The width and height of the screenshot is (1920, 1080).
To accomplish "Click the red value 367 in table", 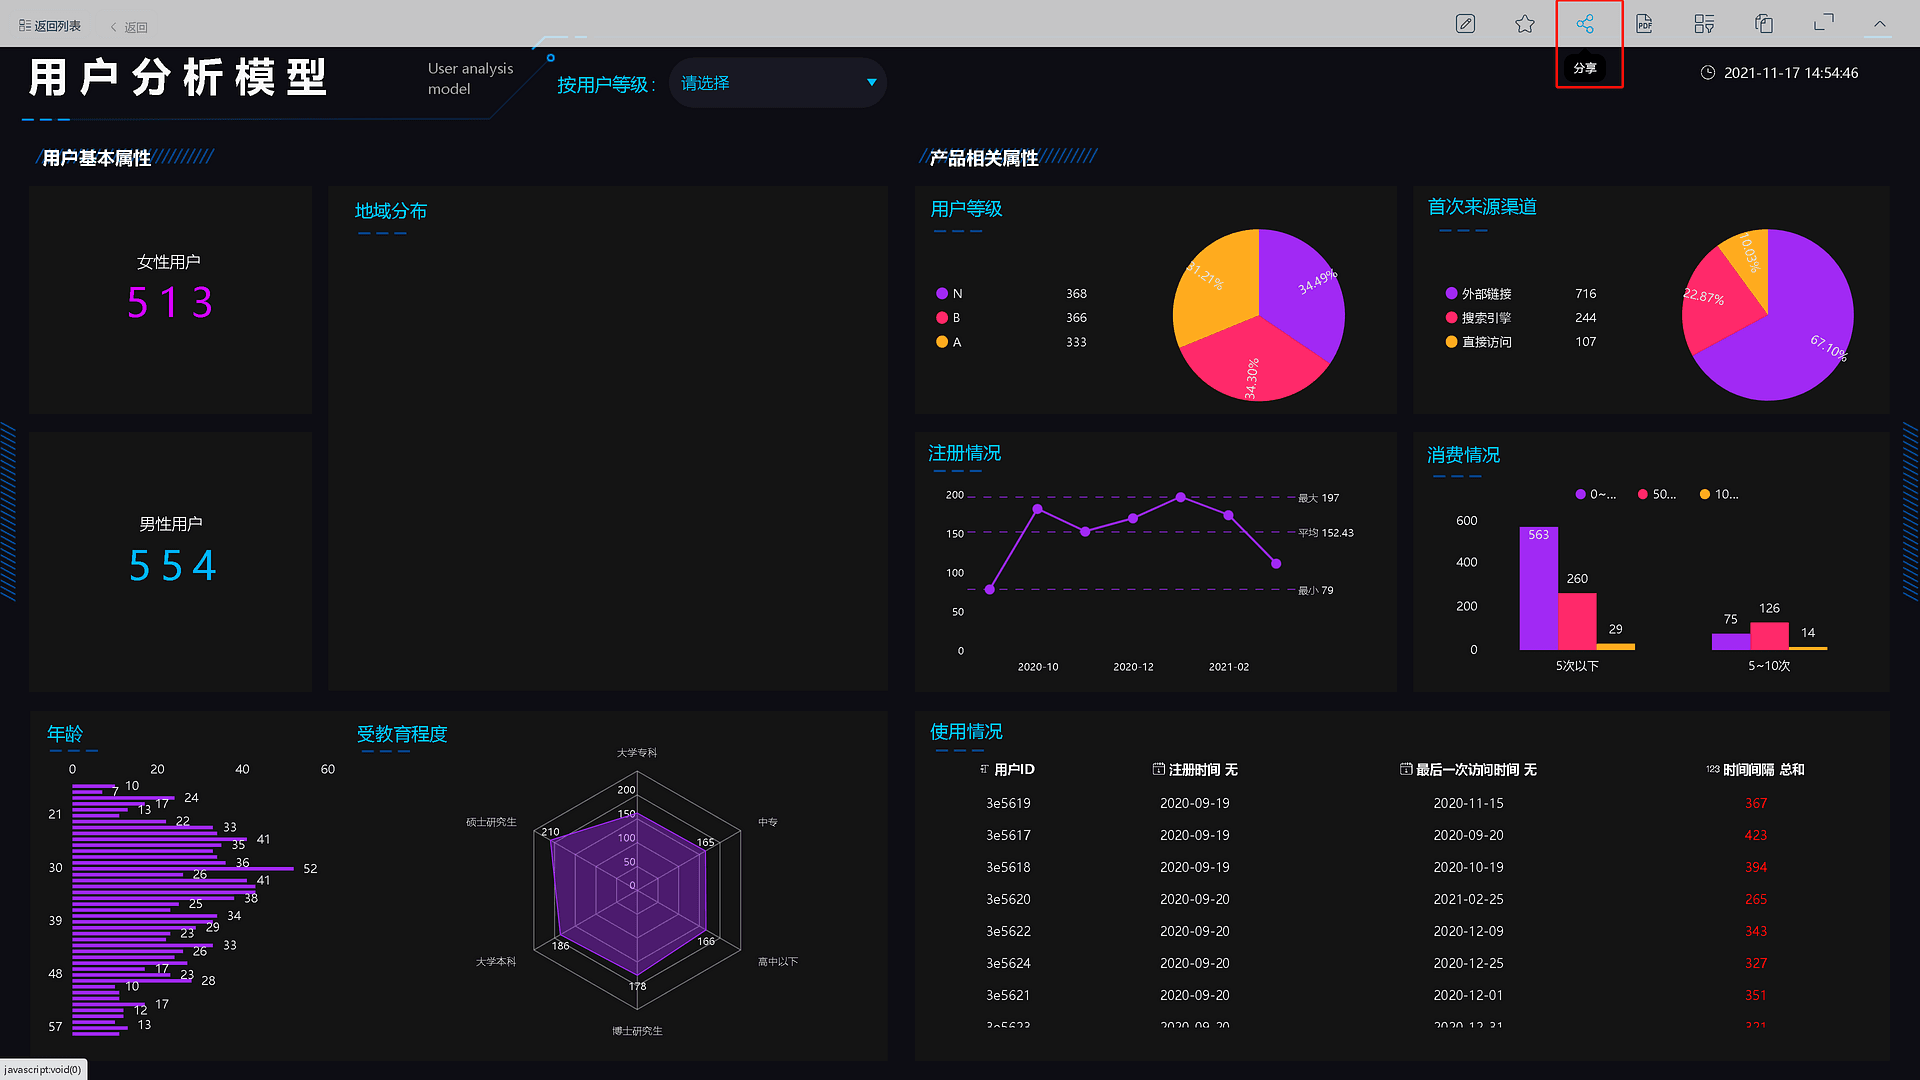I will click(1756, 803).
